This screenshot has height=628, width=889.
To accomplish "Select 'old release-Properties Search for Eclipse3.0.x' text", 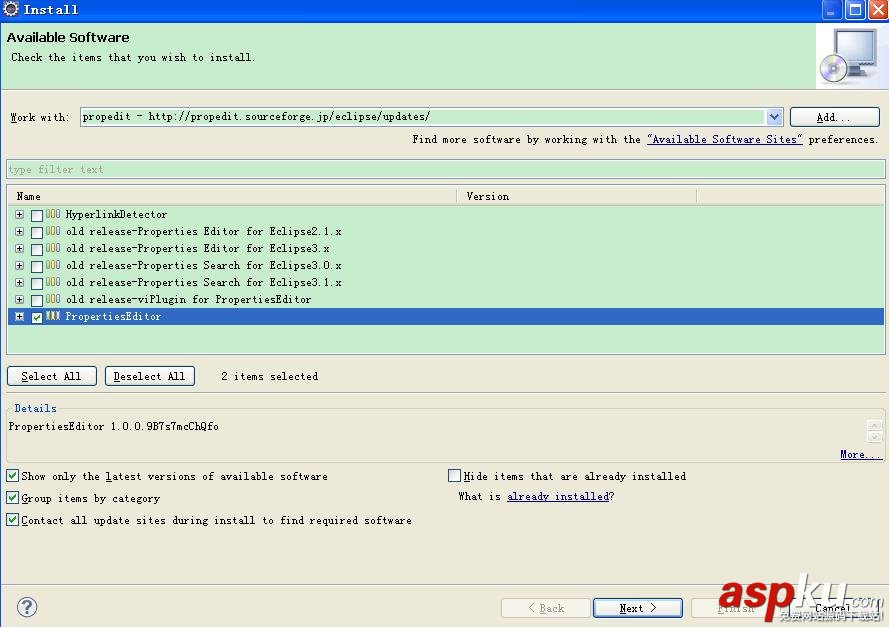I will click(x=204, y=265).
